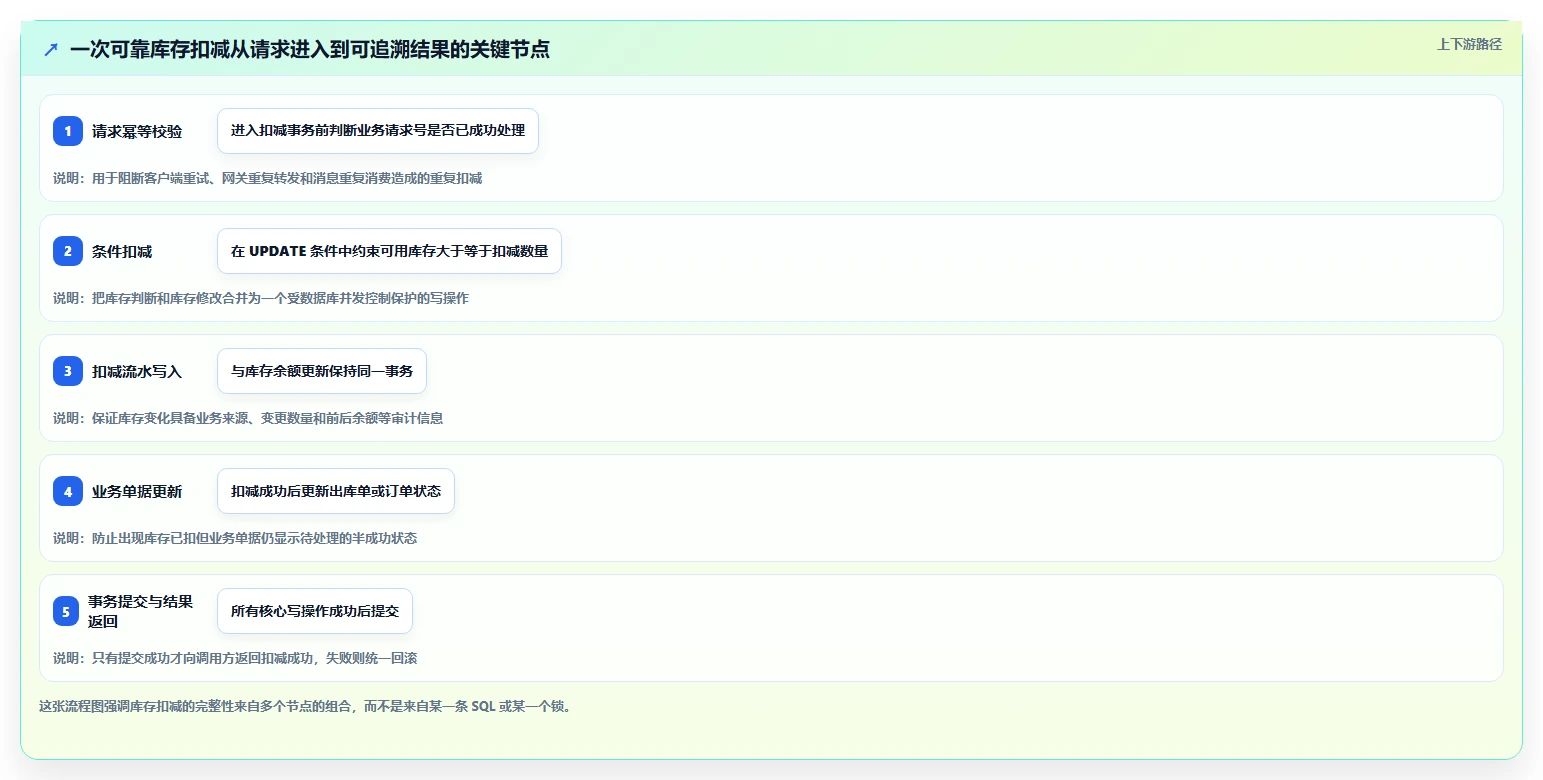The width and height of the screenshot is (1543, 780).
Task: Select the 事务提交与结果返回 step title
Action: pos(140,611)
